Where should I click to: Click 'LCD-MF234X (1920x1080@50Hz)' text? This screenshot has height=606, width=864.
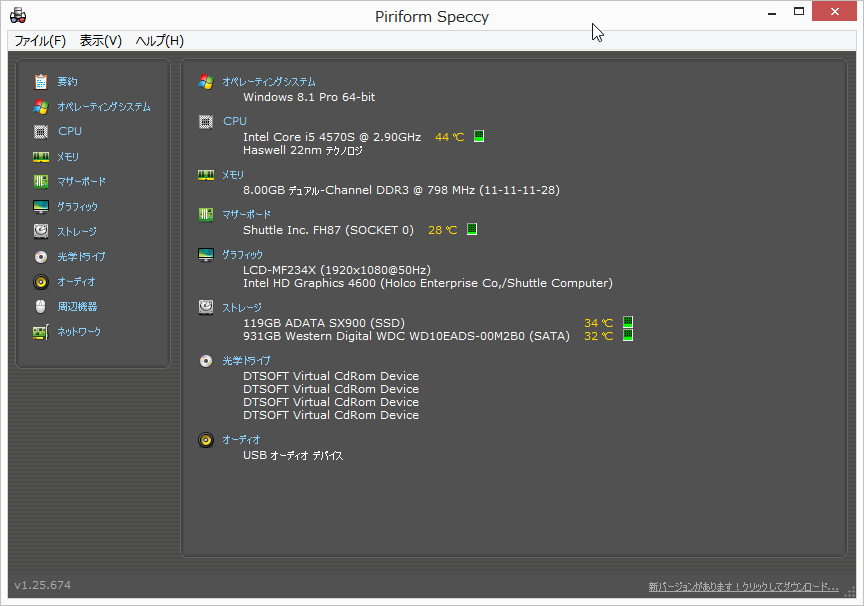(337, 270)
